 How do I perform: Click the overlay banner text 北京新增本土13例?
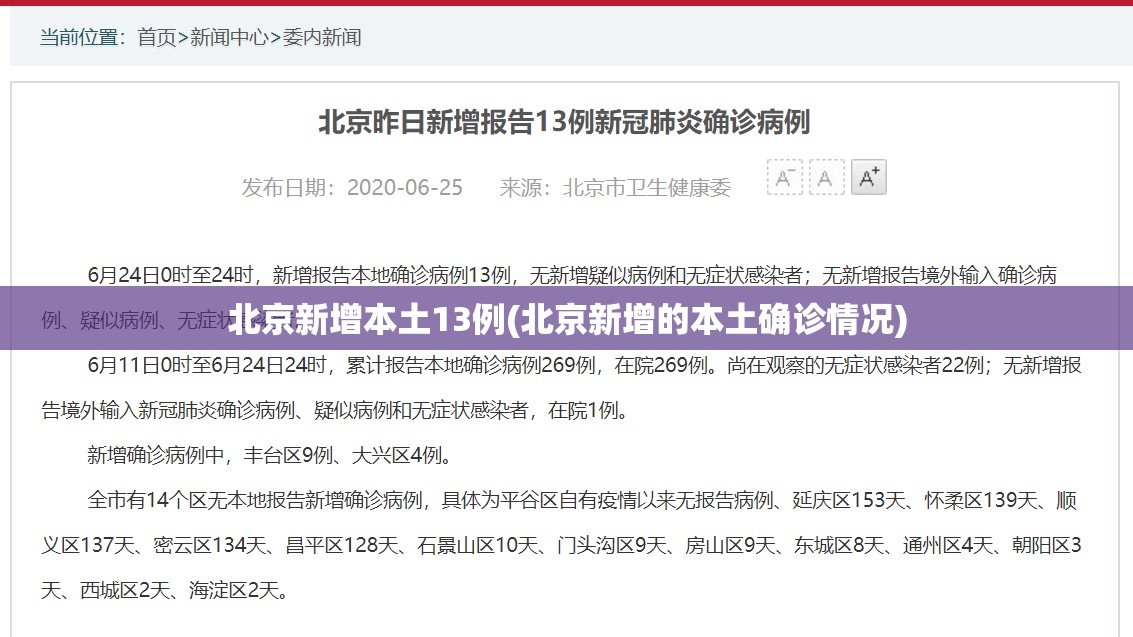coord(367,319)
